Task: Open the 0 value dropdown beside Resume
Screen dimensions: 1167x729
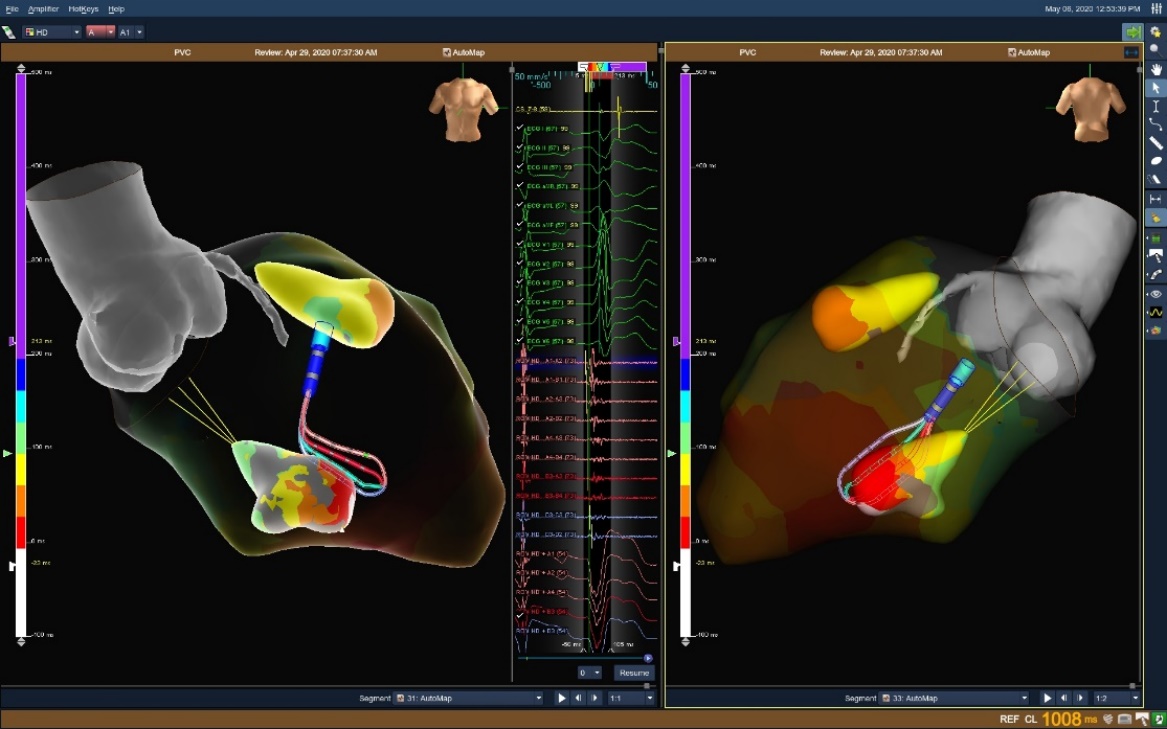Action: click(x=589, y=673)
